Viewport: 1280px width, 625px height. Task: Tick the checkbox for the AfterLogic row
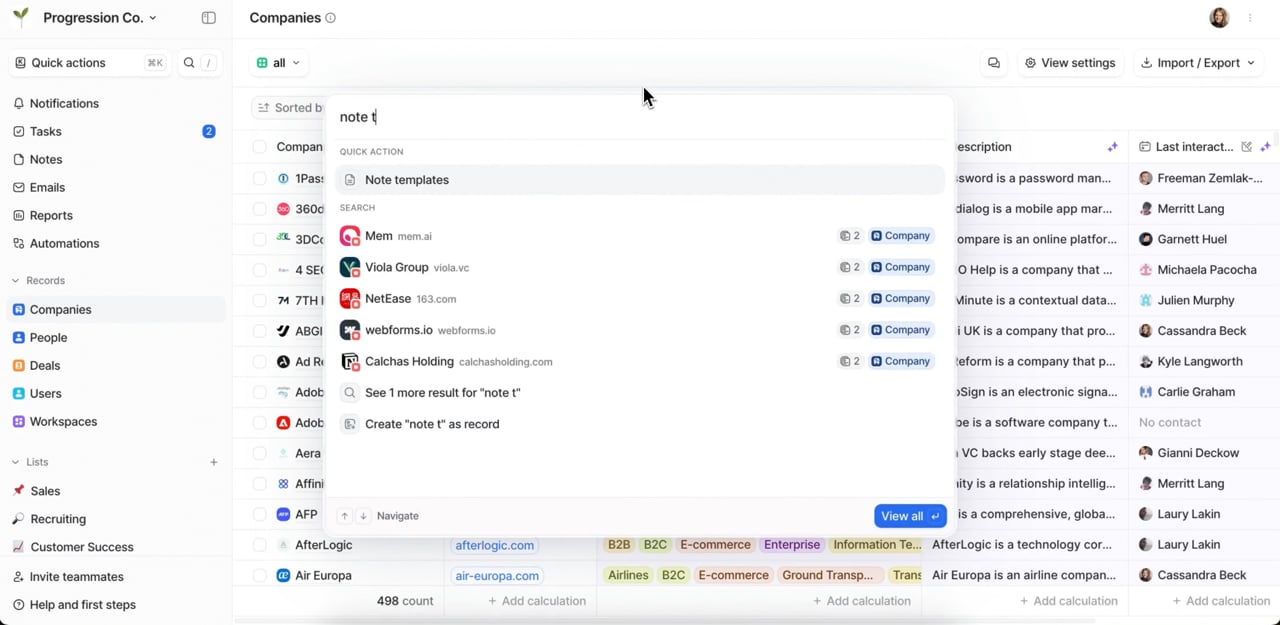[260, 545]
